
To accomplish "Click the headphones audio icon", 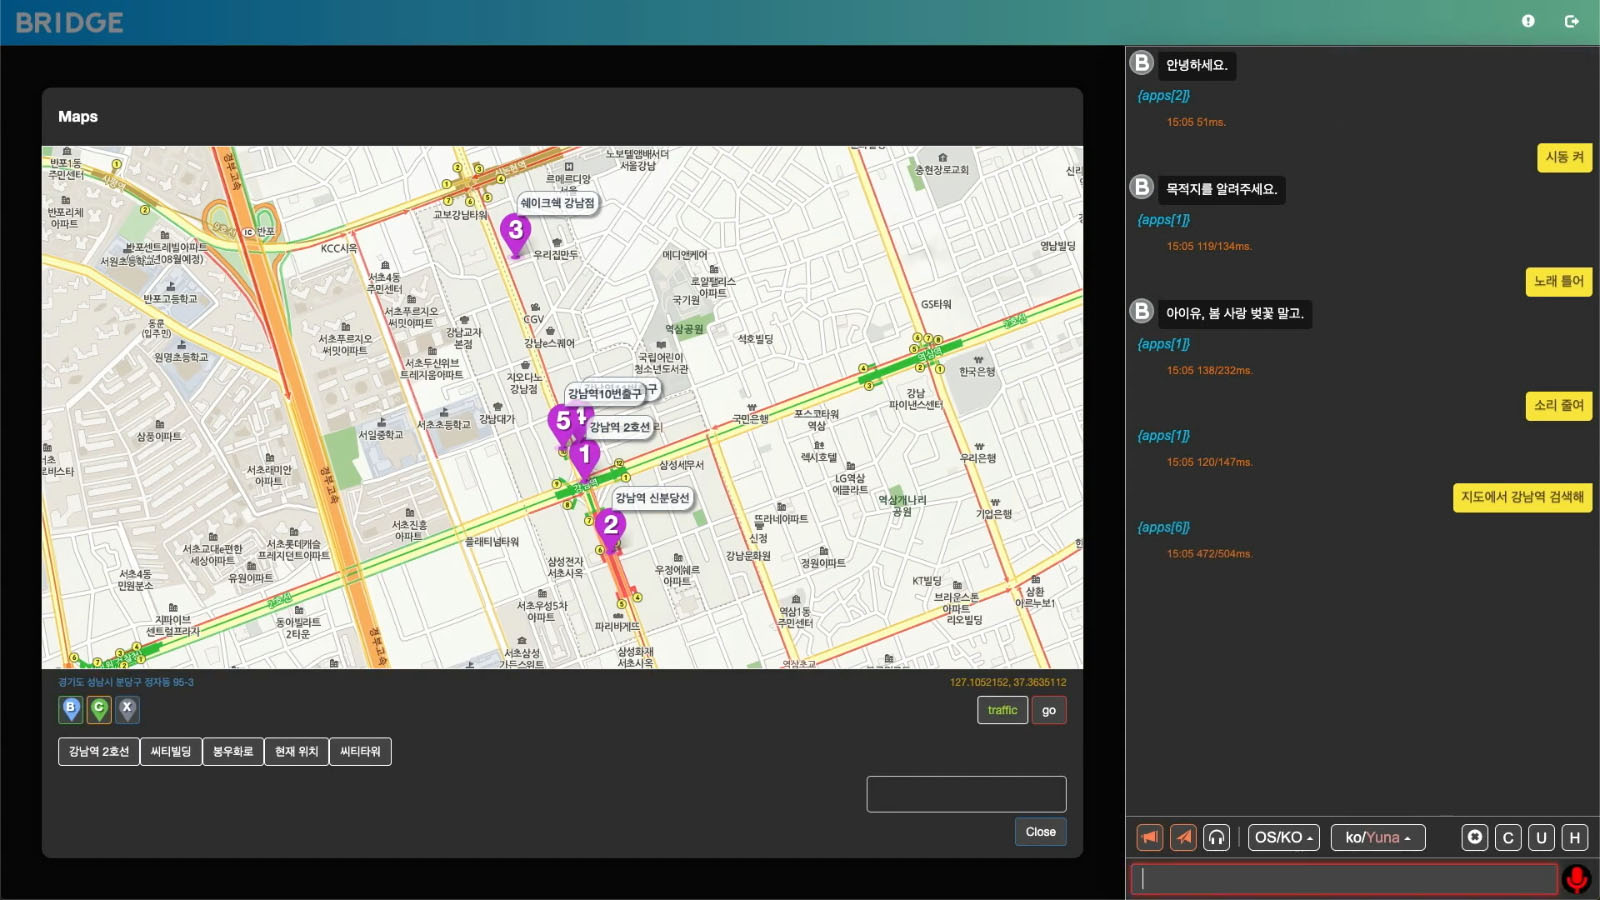I will coord(1217,837).
